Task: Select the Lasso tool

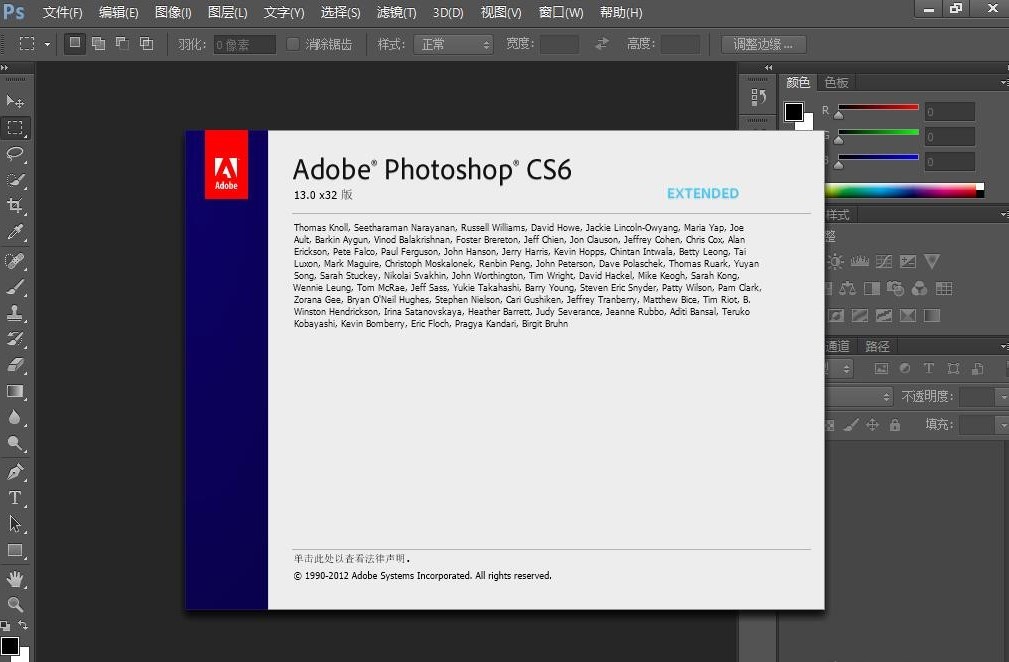Action: click(x=15, y=153)
